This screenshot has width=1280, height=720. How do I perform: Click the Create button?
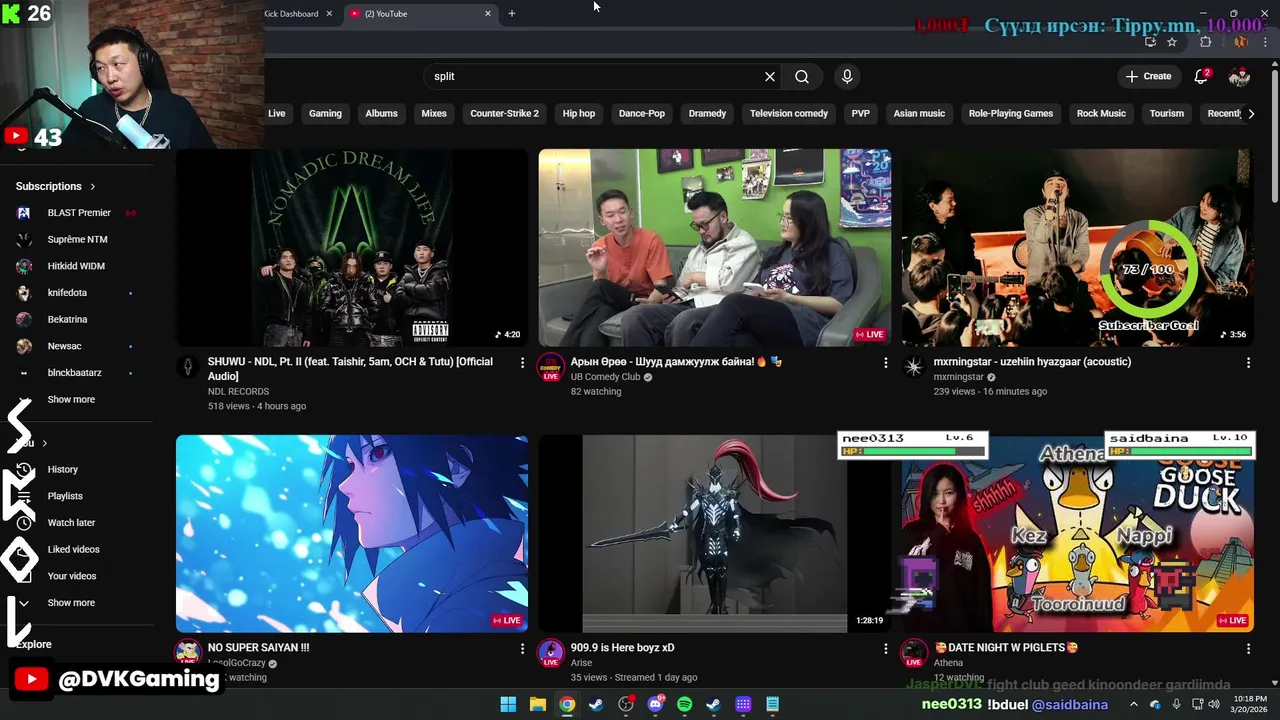point(1148,76)
